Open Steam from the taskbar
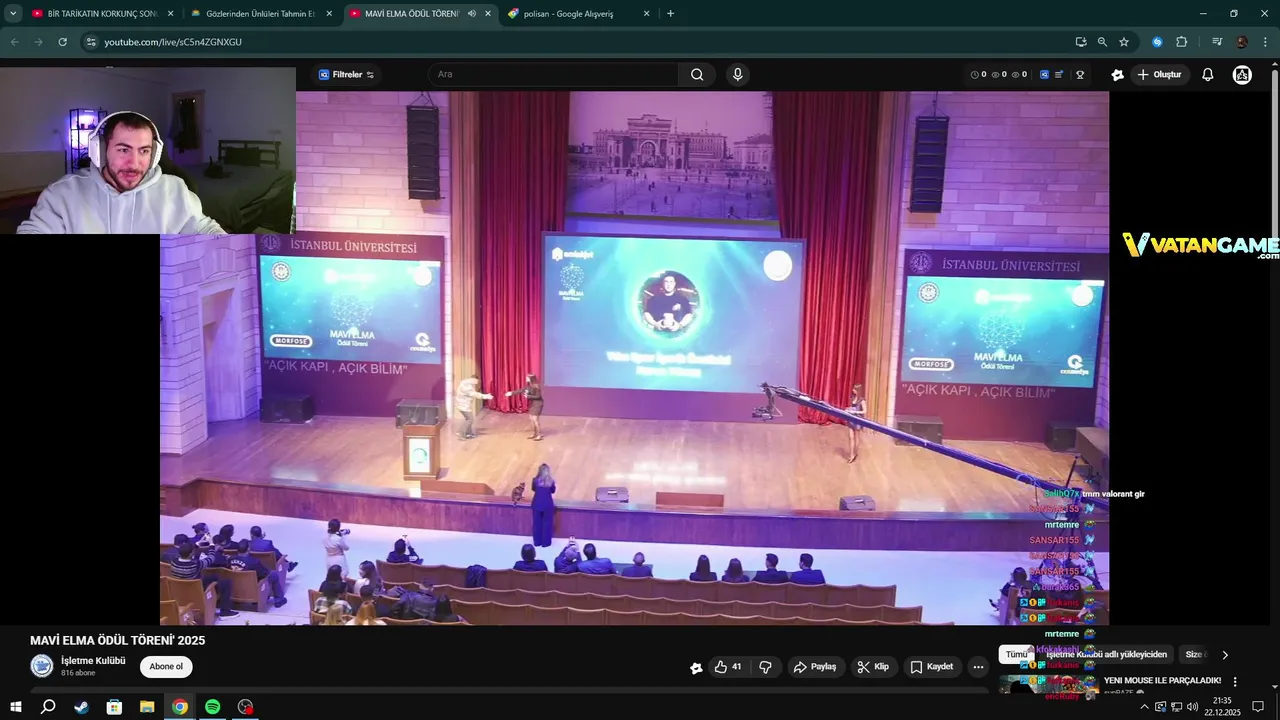This screenshot has width=1280, height=720. click(81, 707)
